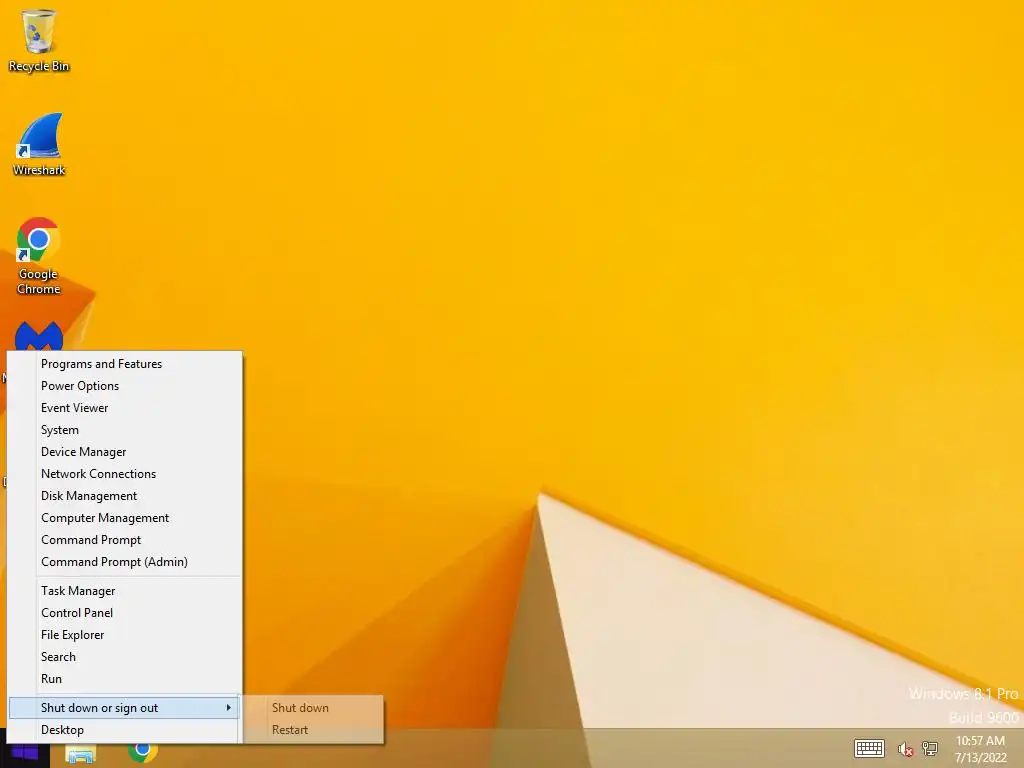Launch Chrome from the taskbar
The width and height of the screenshot is (1024, 768).
click(142, 752)
